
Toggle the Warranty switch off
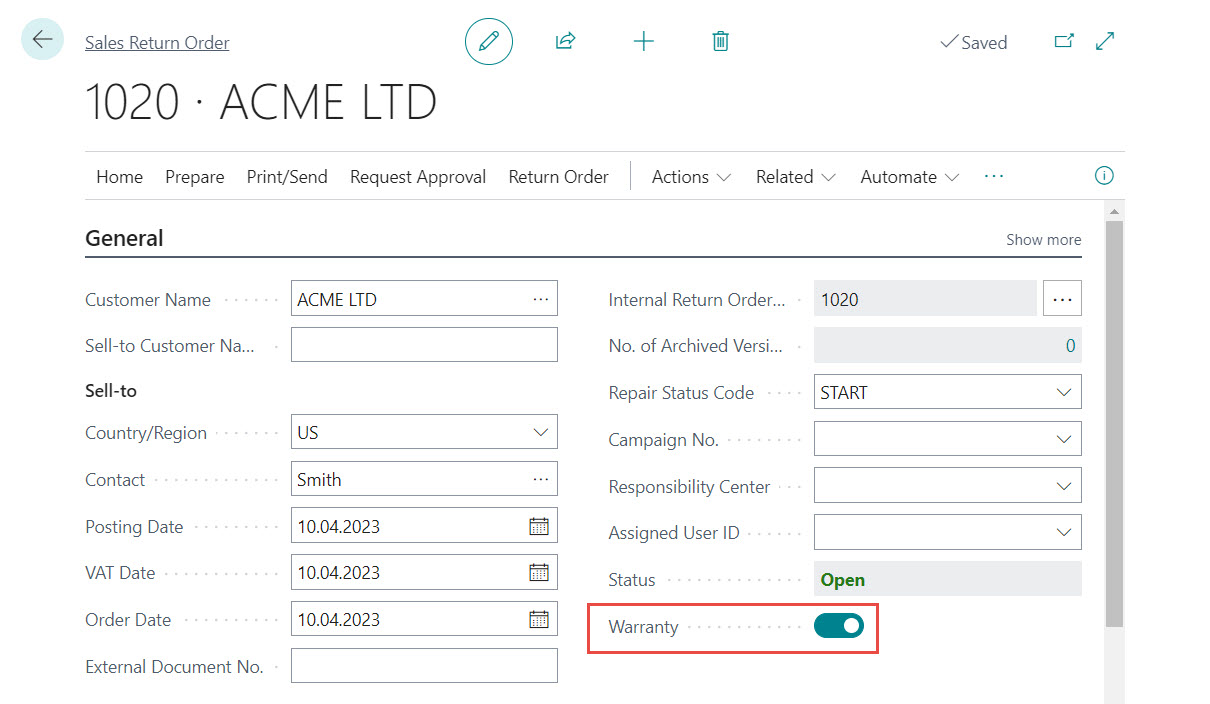pyautogui.click(x=838, y=626)
